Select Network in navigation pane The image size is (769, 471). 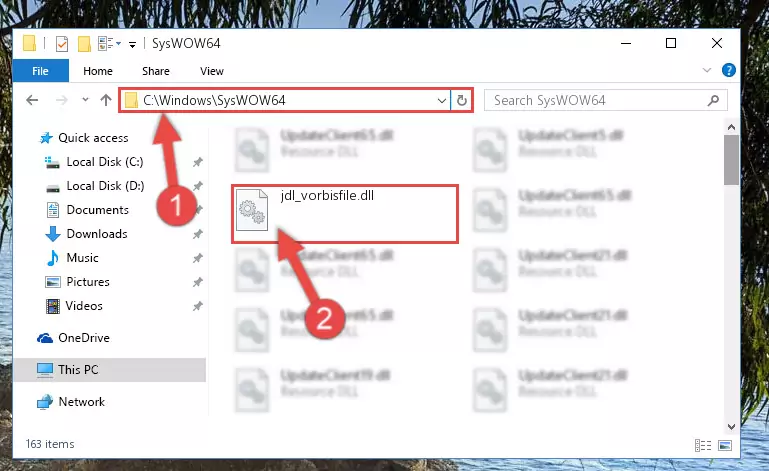pos(81,402)
